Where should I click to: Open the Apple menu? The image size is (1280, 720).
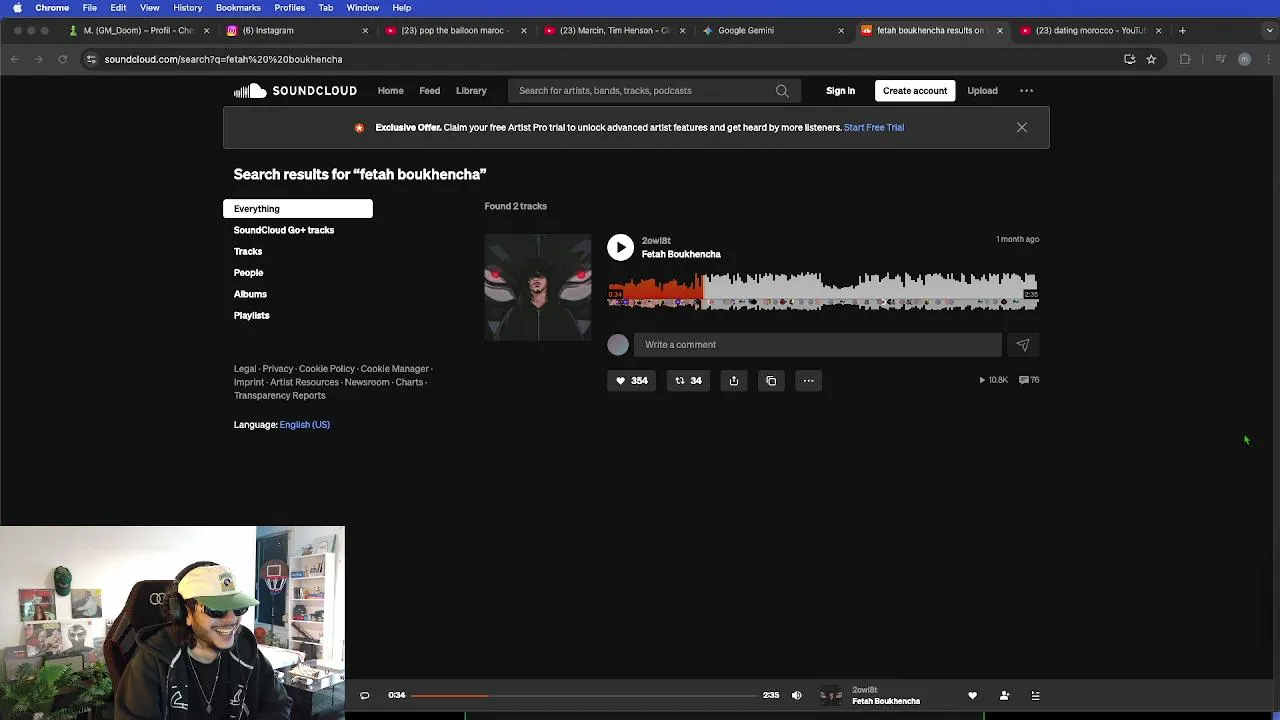[17, 8]
